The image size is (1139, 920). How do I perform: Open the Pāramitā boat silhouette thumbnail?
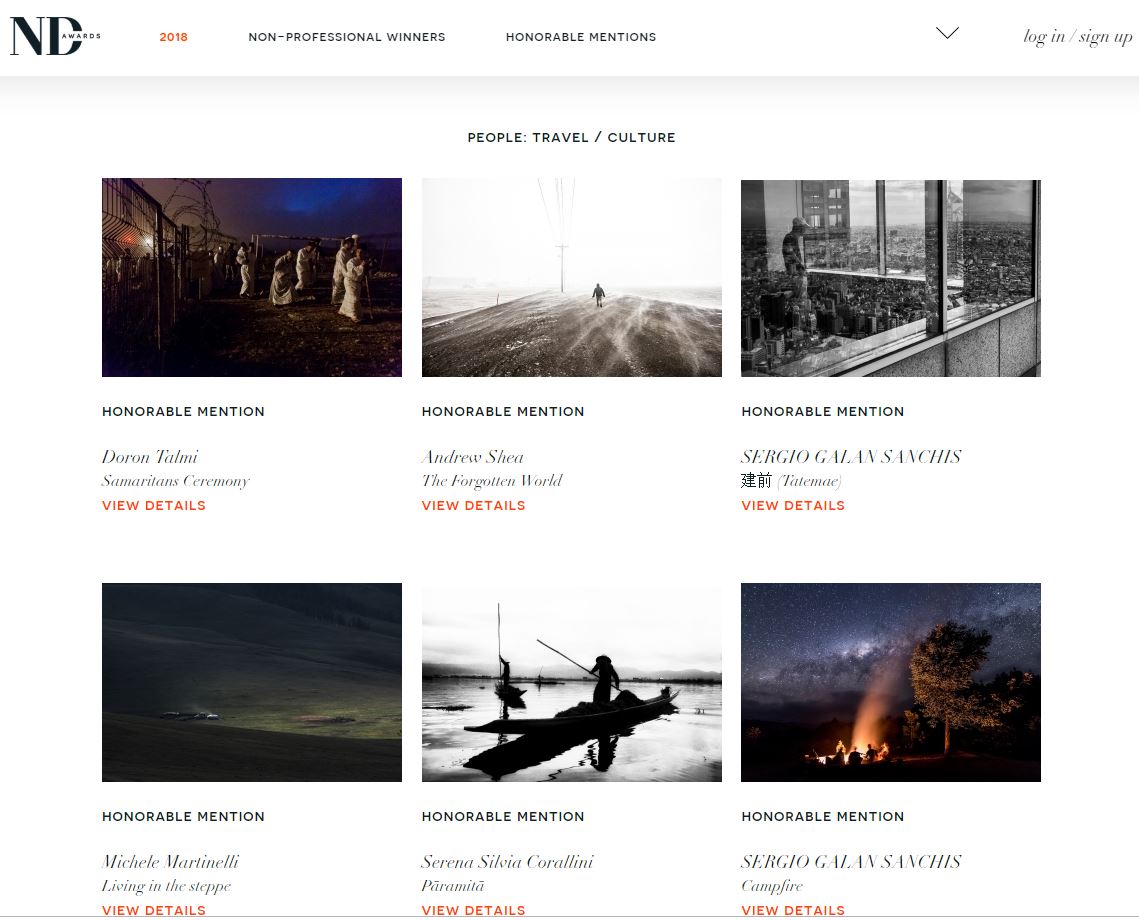pos(571,682)
